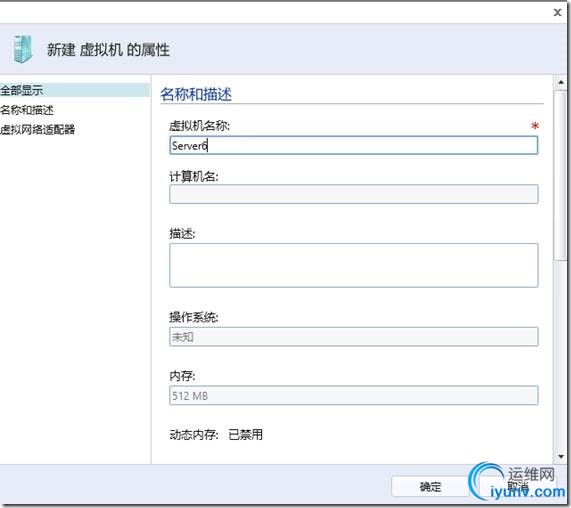Click the 计算机名 input field

click(353, 194)
